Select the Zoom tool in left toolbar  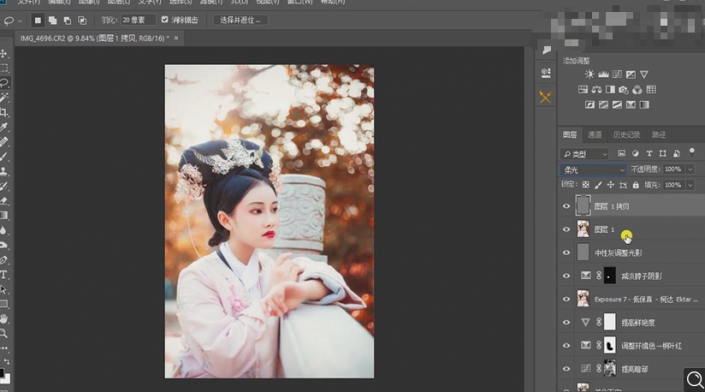(4, 333)
